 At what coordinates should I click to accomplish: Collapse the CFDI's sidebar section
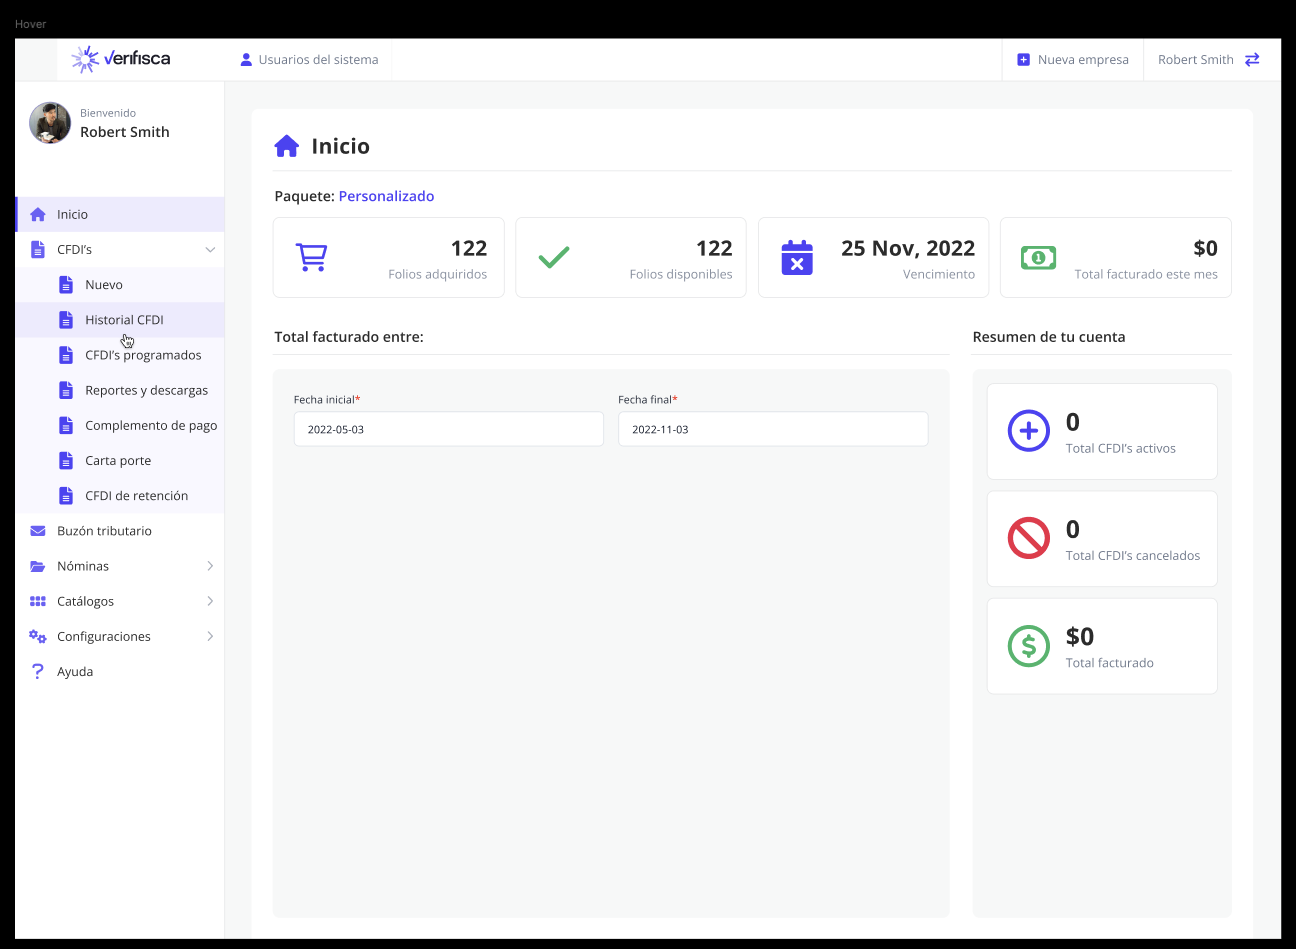210,250
